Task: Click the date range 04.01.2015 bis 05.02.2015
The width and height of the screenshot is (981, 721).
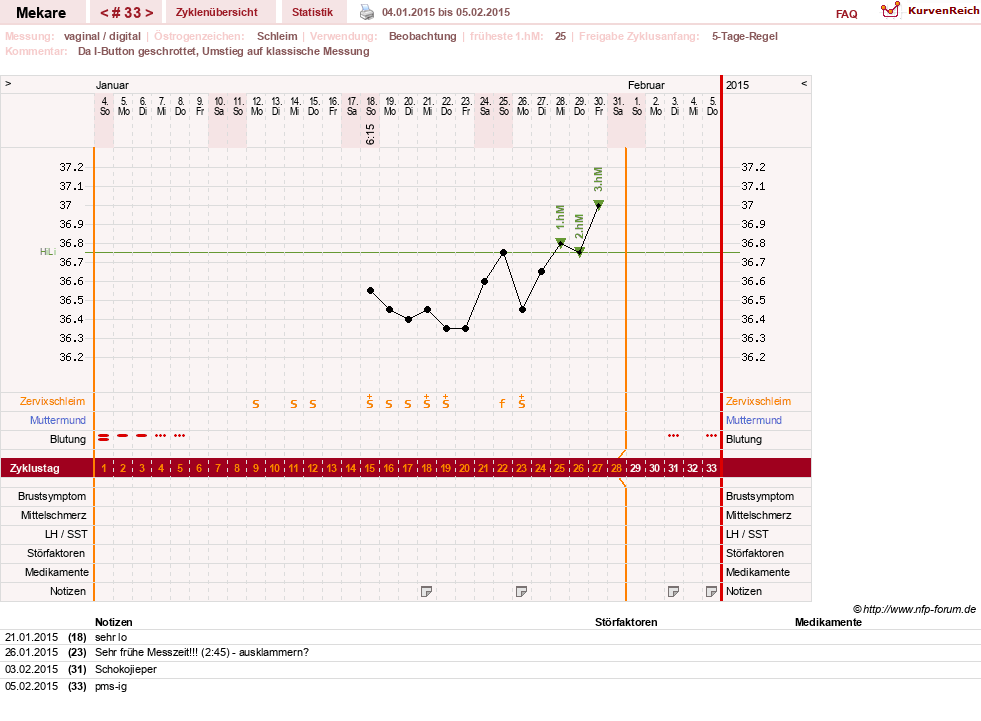Action: 445,12
